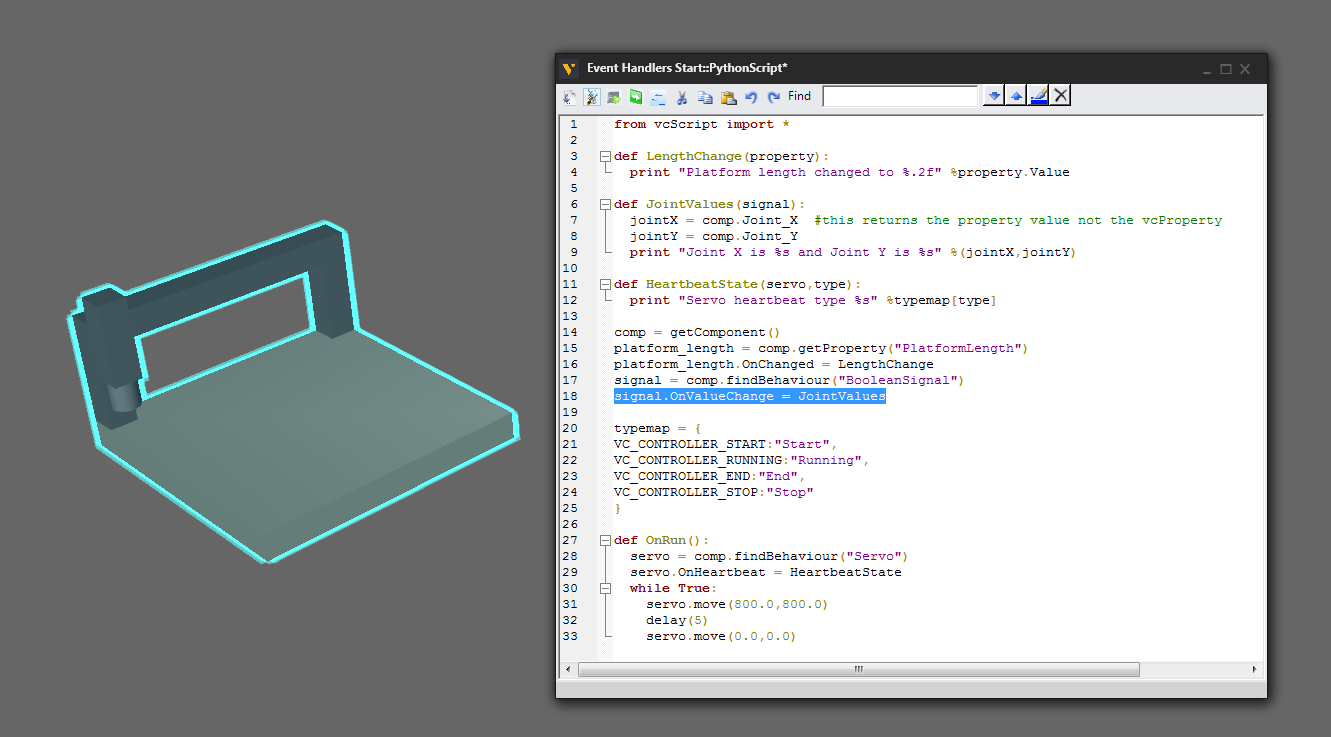The width and height of the screenshot is (1331, 737).
Task: Clear search with the X icon by Find
Action: tap(1061, 96)
